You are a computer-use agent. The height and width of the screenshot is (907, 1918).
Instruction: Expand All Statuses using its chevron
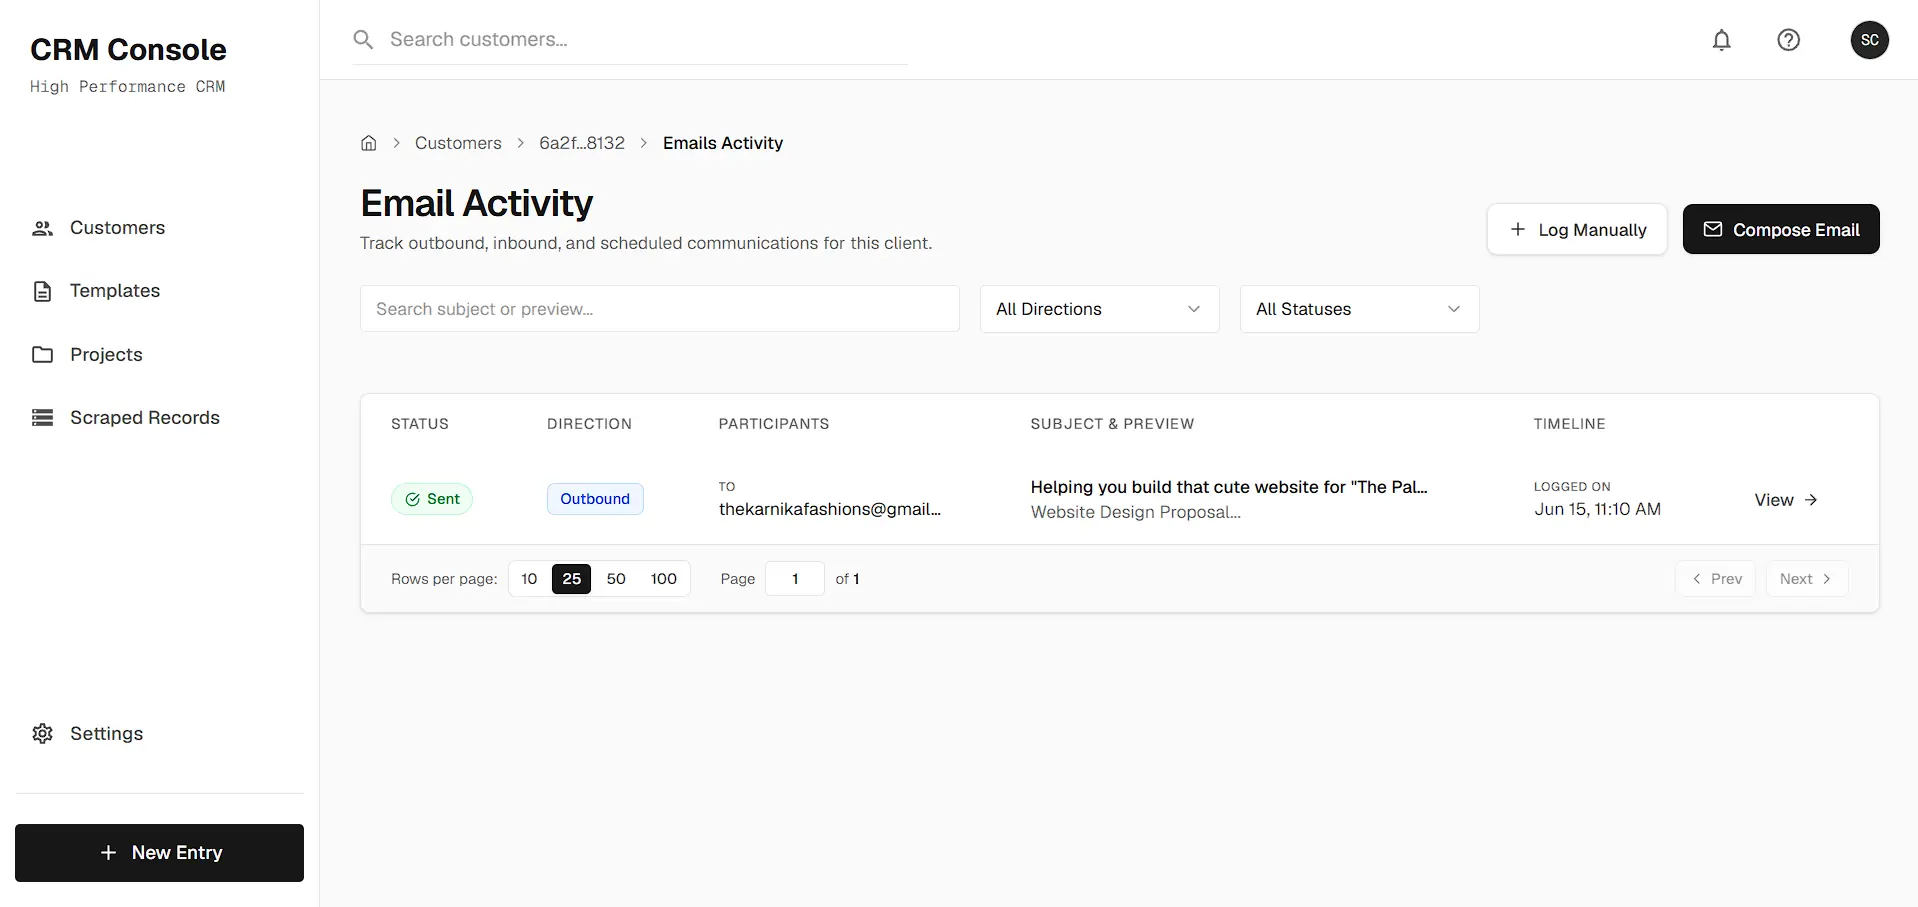[x=1453, y=309]
